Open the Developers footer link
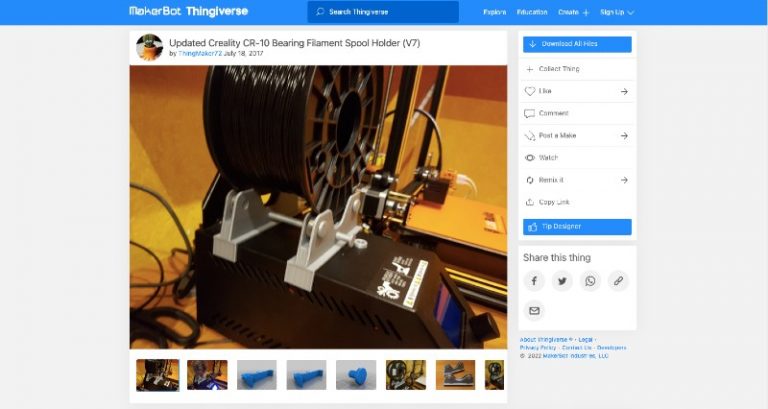The image size is (768, 409). pyautogui.click(x=611, y=348)
